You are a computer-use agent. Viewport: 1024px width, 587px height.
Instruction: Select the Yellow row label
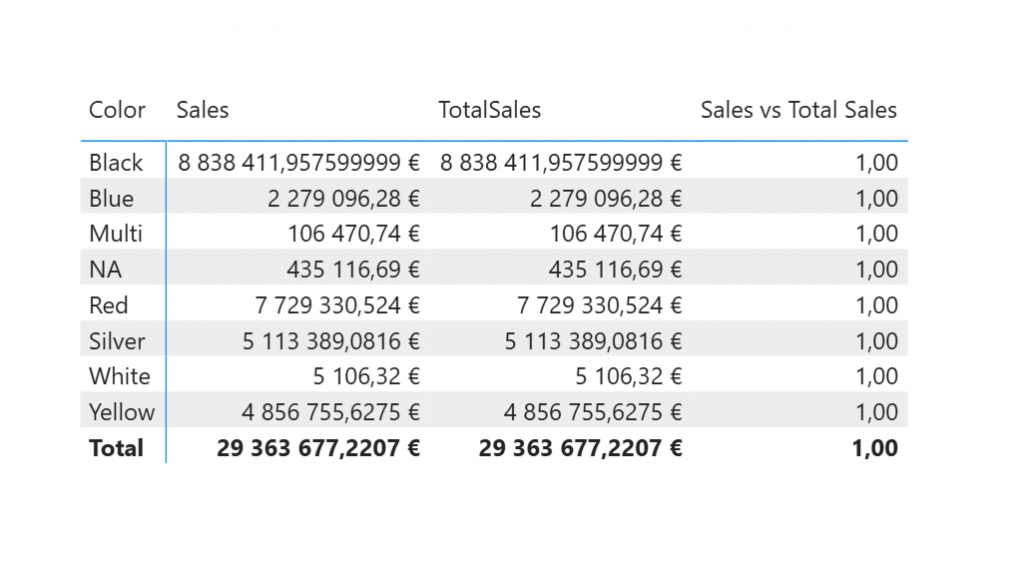point(121,412)
